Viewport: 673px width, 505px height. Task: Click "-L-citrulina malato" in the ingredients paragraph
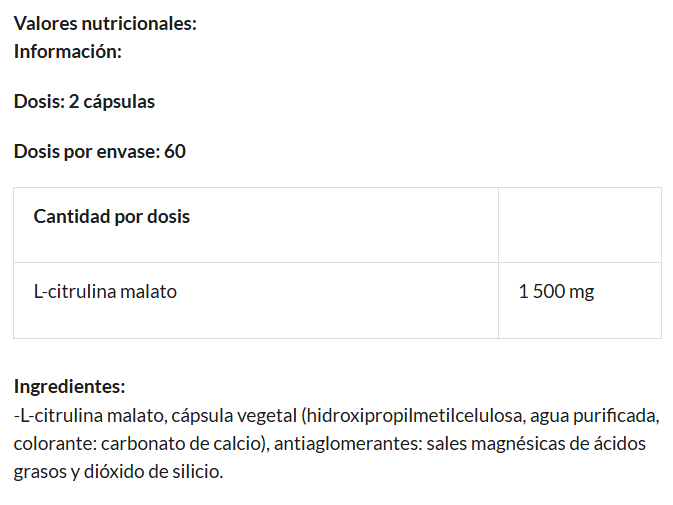[90, 415]
